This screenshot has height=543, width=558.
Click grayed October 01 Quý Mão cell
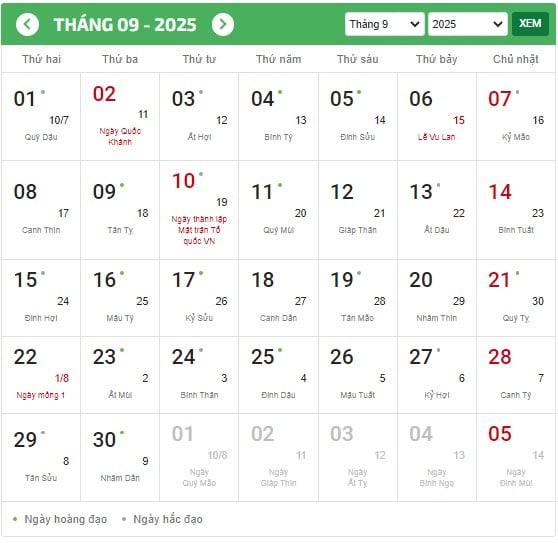click(199, 458)
